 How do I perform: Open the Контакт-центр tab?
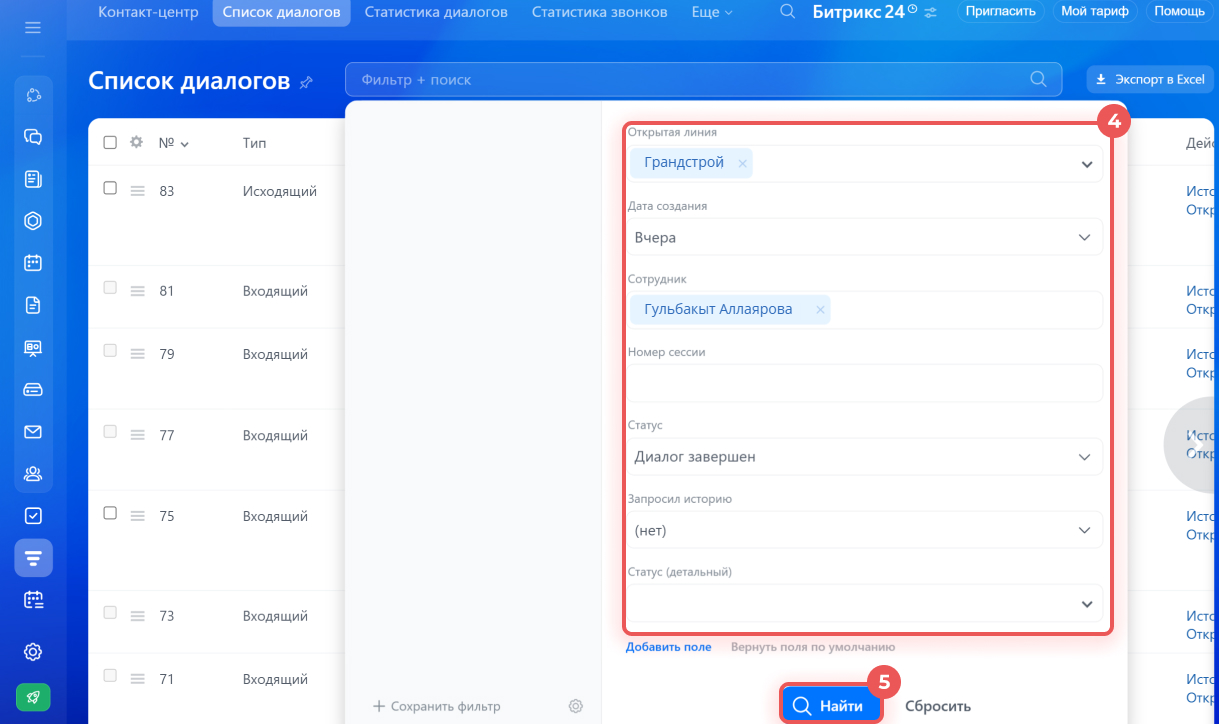coord(148,12)
